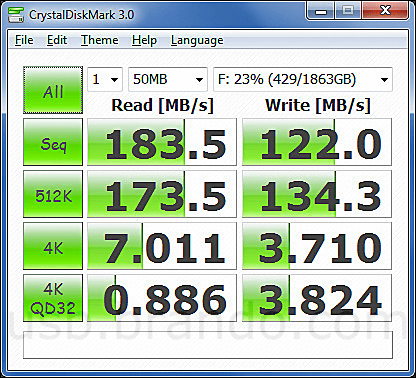Image resolution: width=416 pixels, height=378 pixels.
Task: Start the 4K benchmark test
Action: click(x=53, y=246)
